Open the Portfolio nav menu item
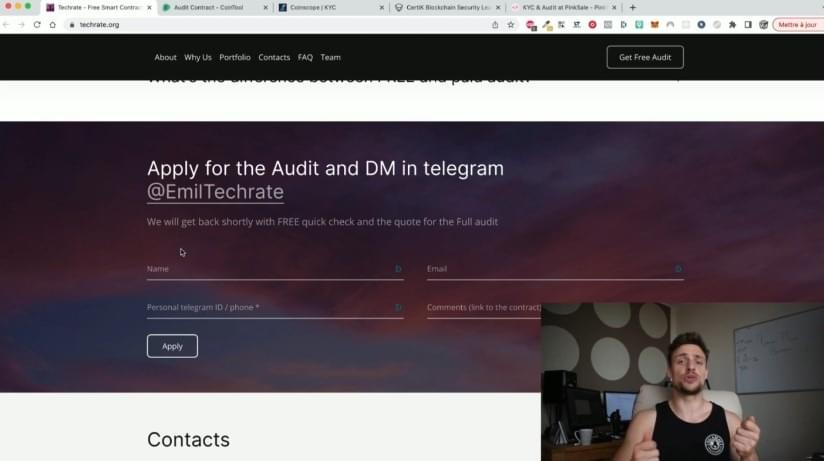Viewport: 824px width, 461px height. [235, 57]
